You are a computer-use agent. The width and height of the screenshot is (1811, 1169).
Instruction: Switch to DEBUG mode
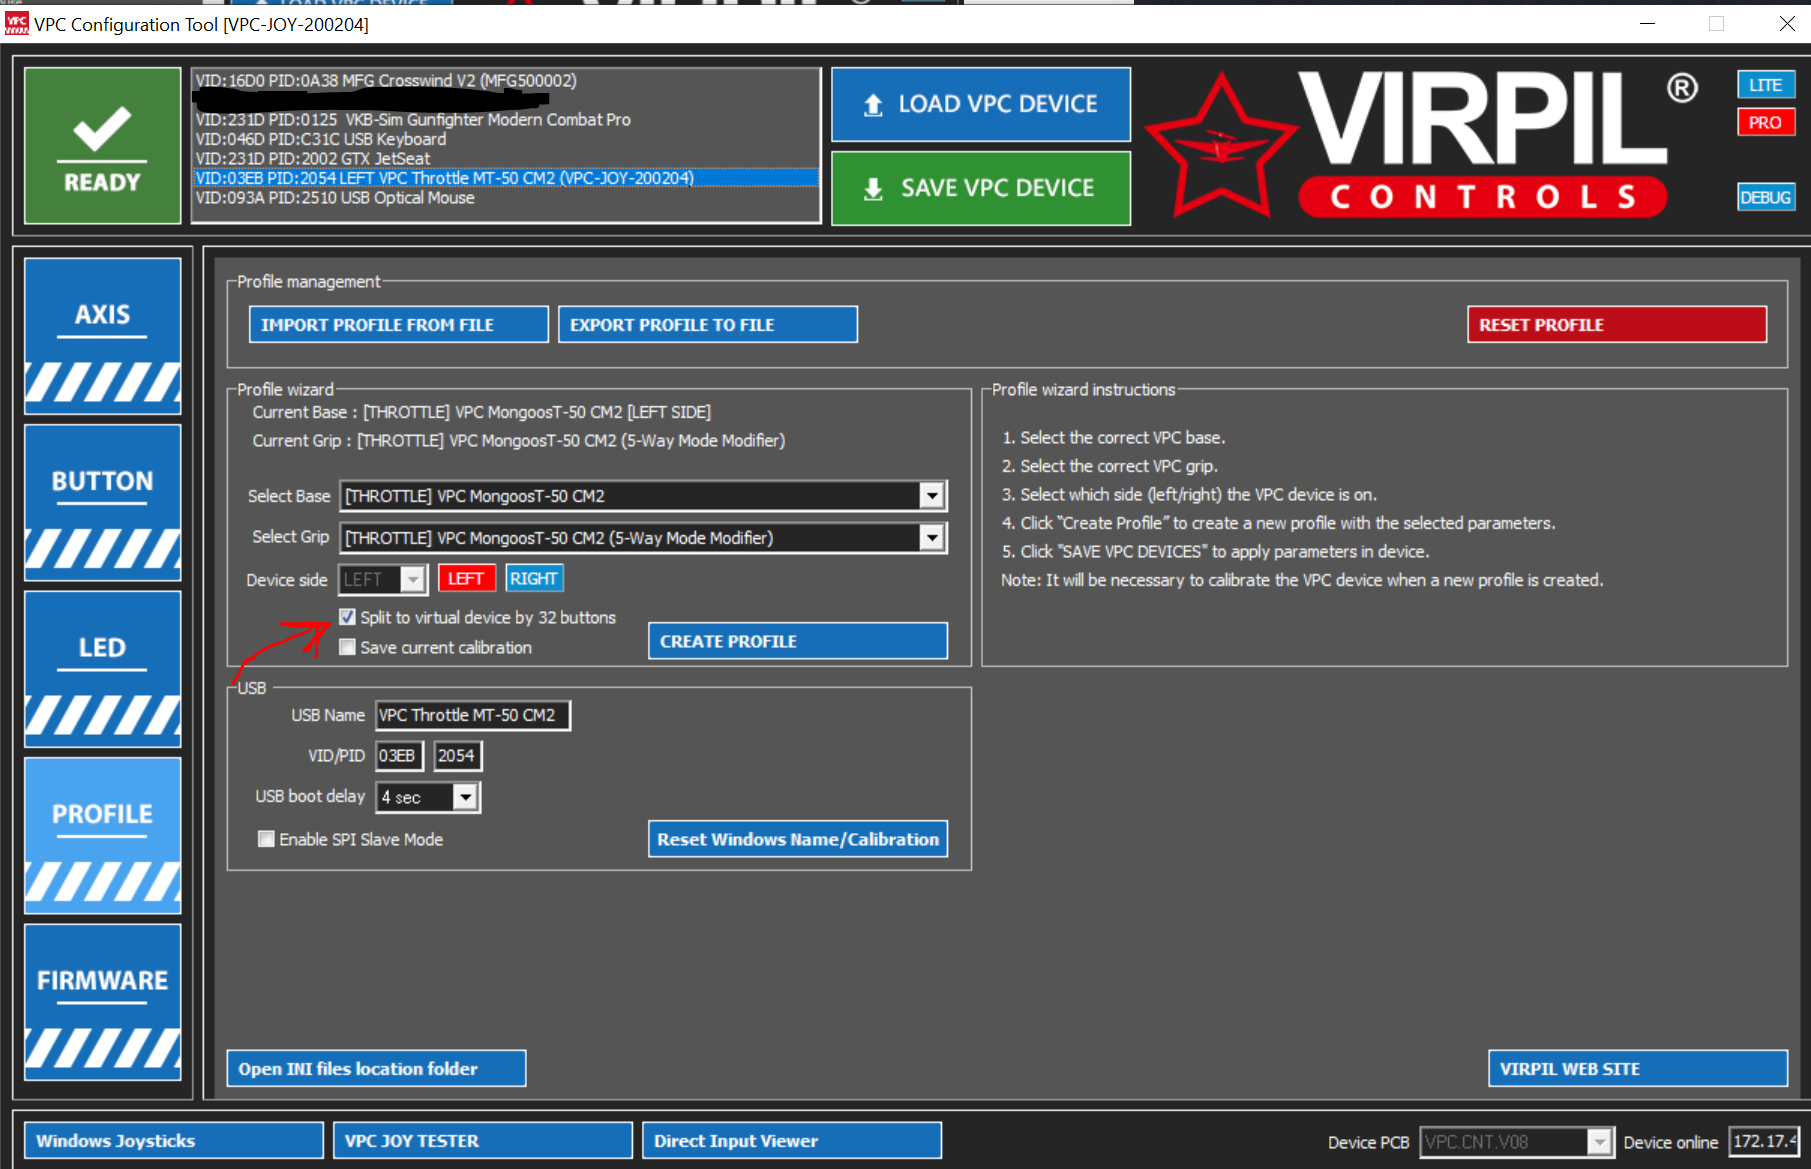coord(1765,197)
